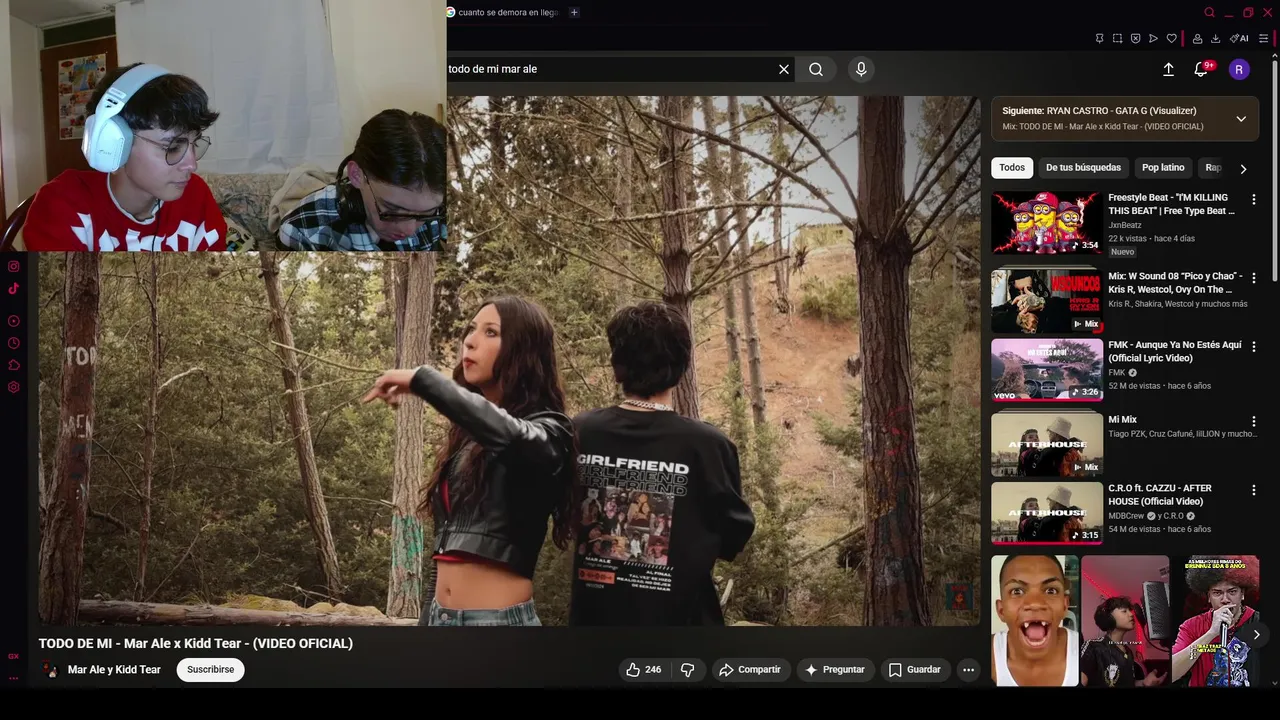Open Instagram in the browser sidebar
This screenshot has width=1280, height=720.
point(14,266)
